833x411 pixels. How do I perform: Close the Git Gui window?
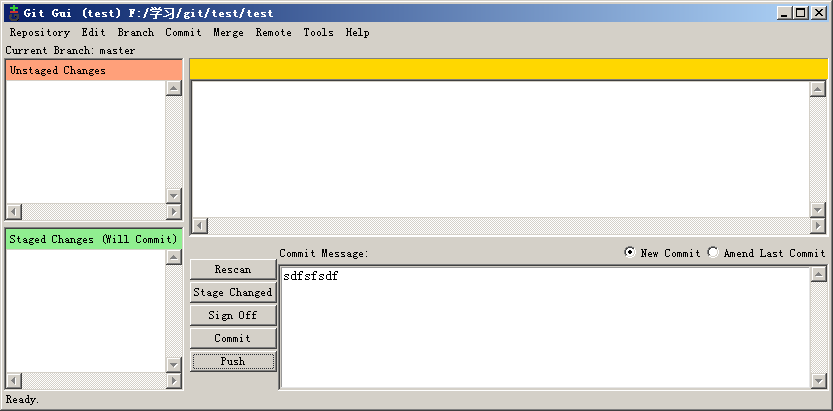[819, 13]
